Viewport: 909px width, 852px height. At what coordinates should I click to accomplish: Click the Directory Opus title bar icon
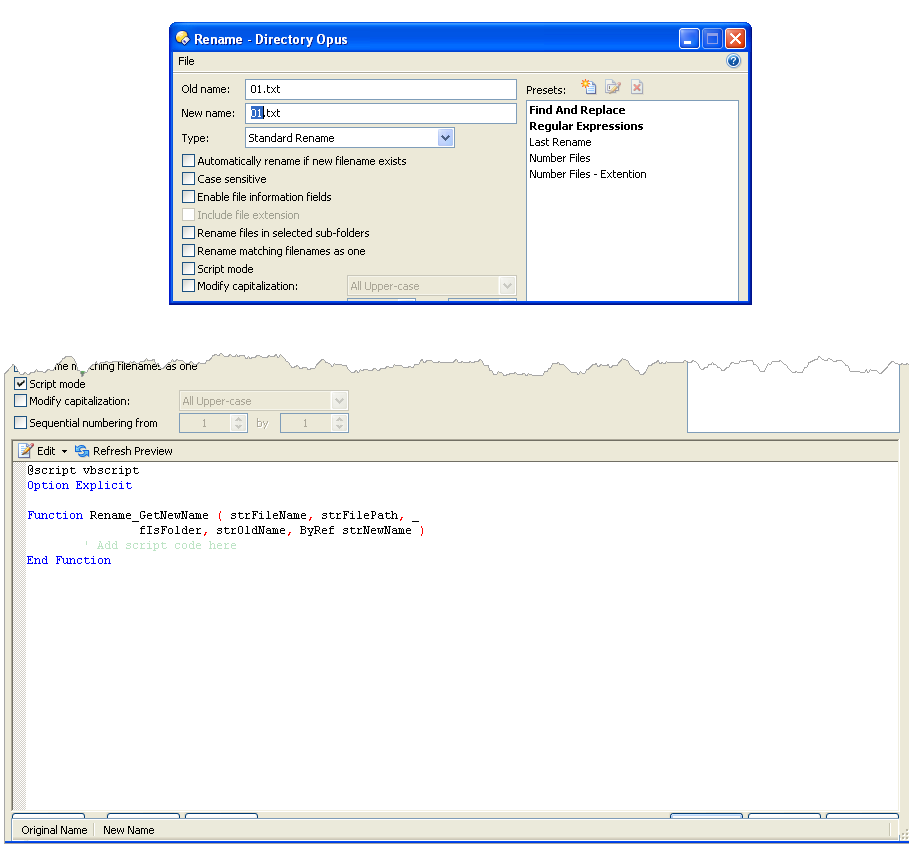tap(183, 38)
